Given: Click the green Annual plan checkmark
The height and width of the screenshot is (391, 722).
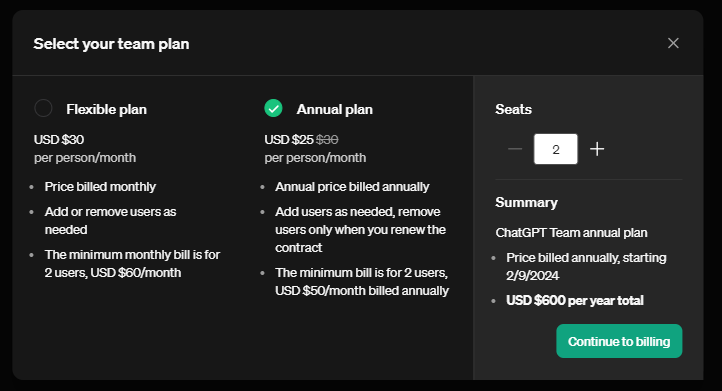Looking at the screenshot, I should (274, 109).
